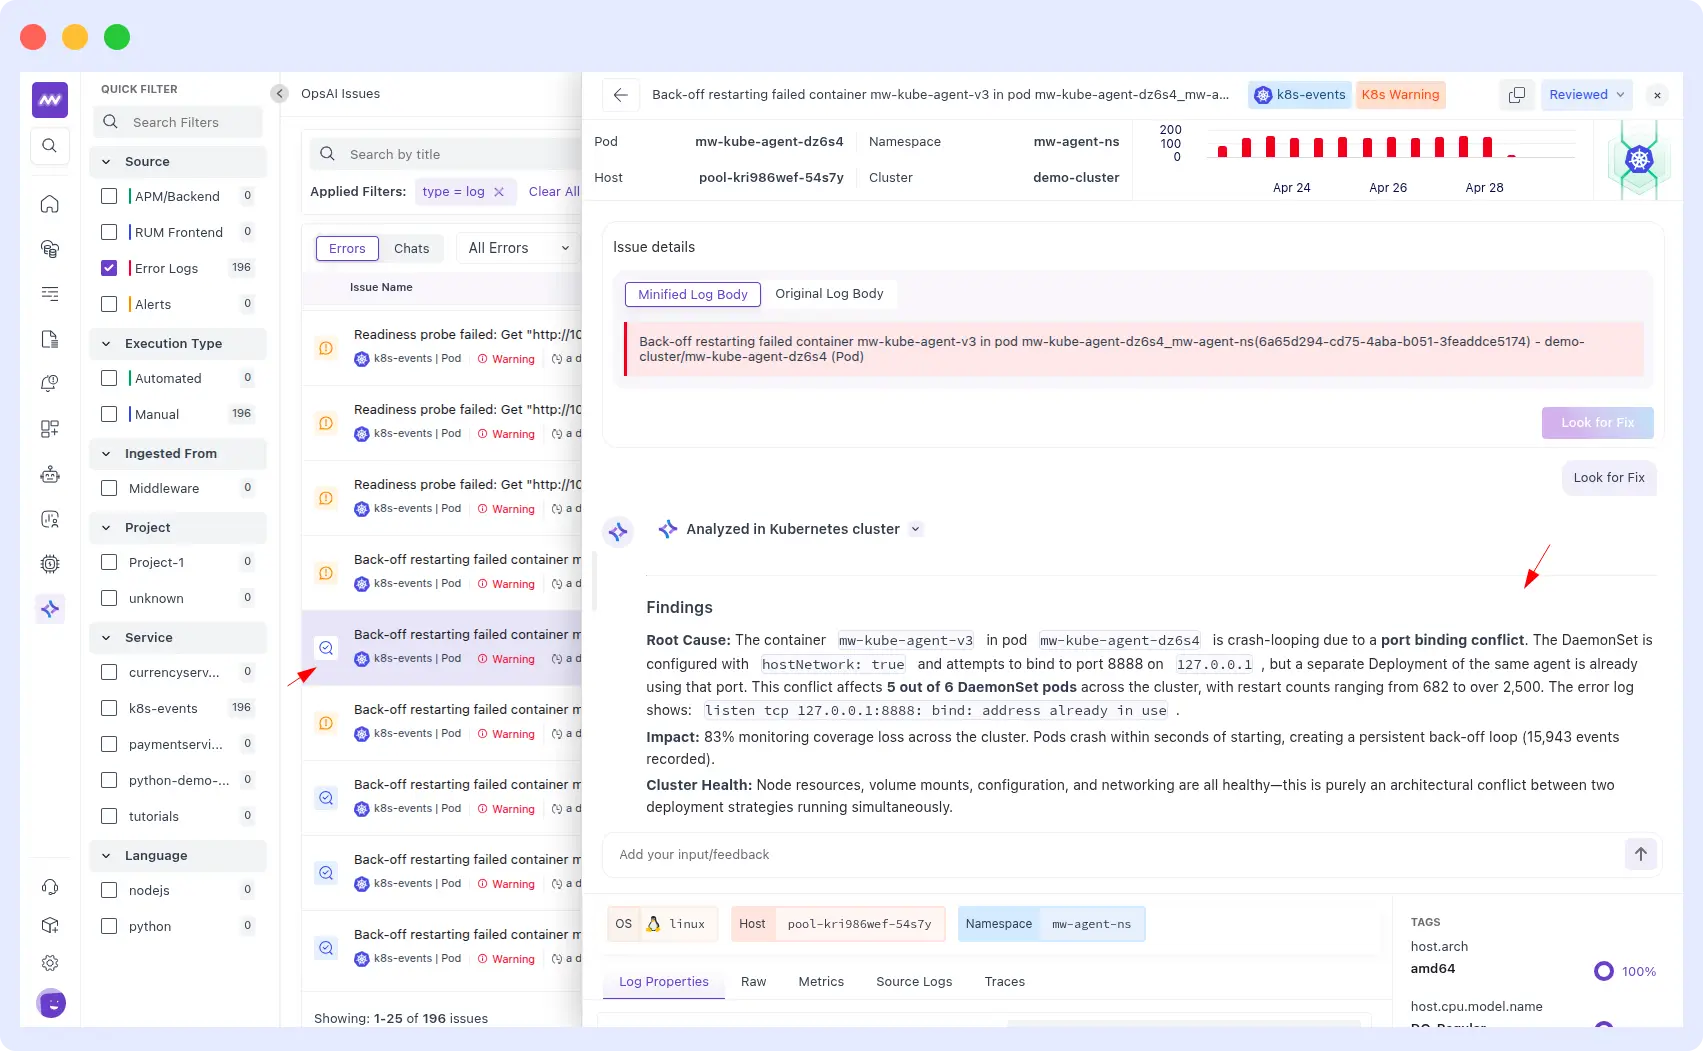
Task: Select the highlighted OpsAI sparkle icon
Action: (x=49, y=608)
